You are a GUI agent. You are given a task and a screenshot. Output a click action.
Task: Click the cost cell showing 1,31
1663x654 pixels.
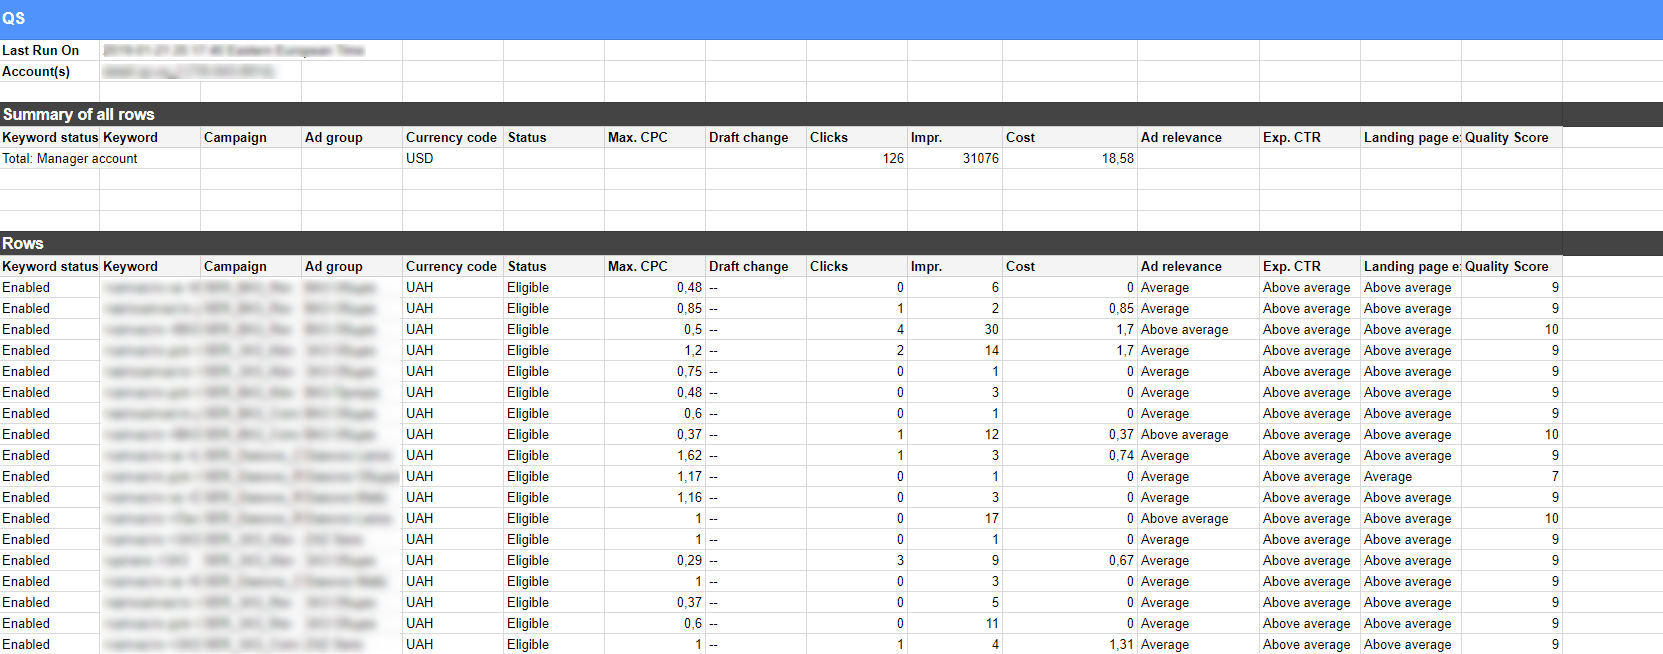(1120, 644)
